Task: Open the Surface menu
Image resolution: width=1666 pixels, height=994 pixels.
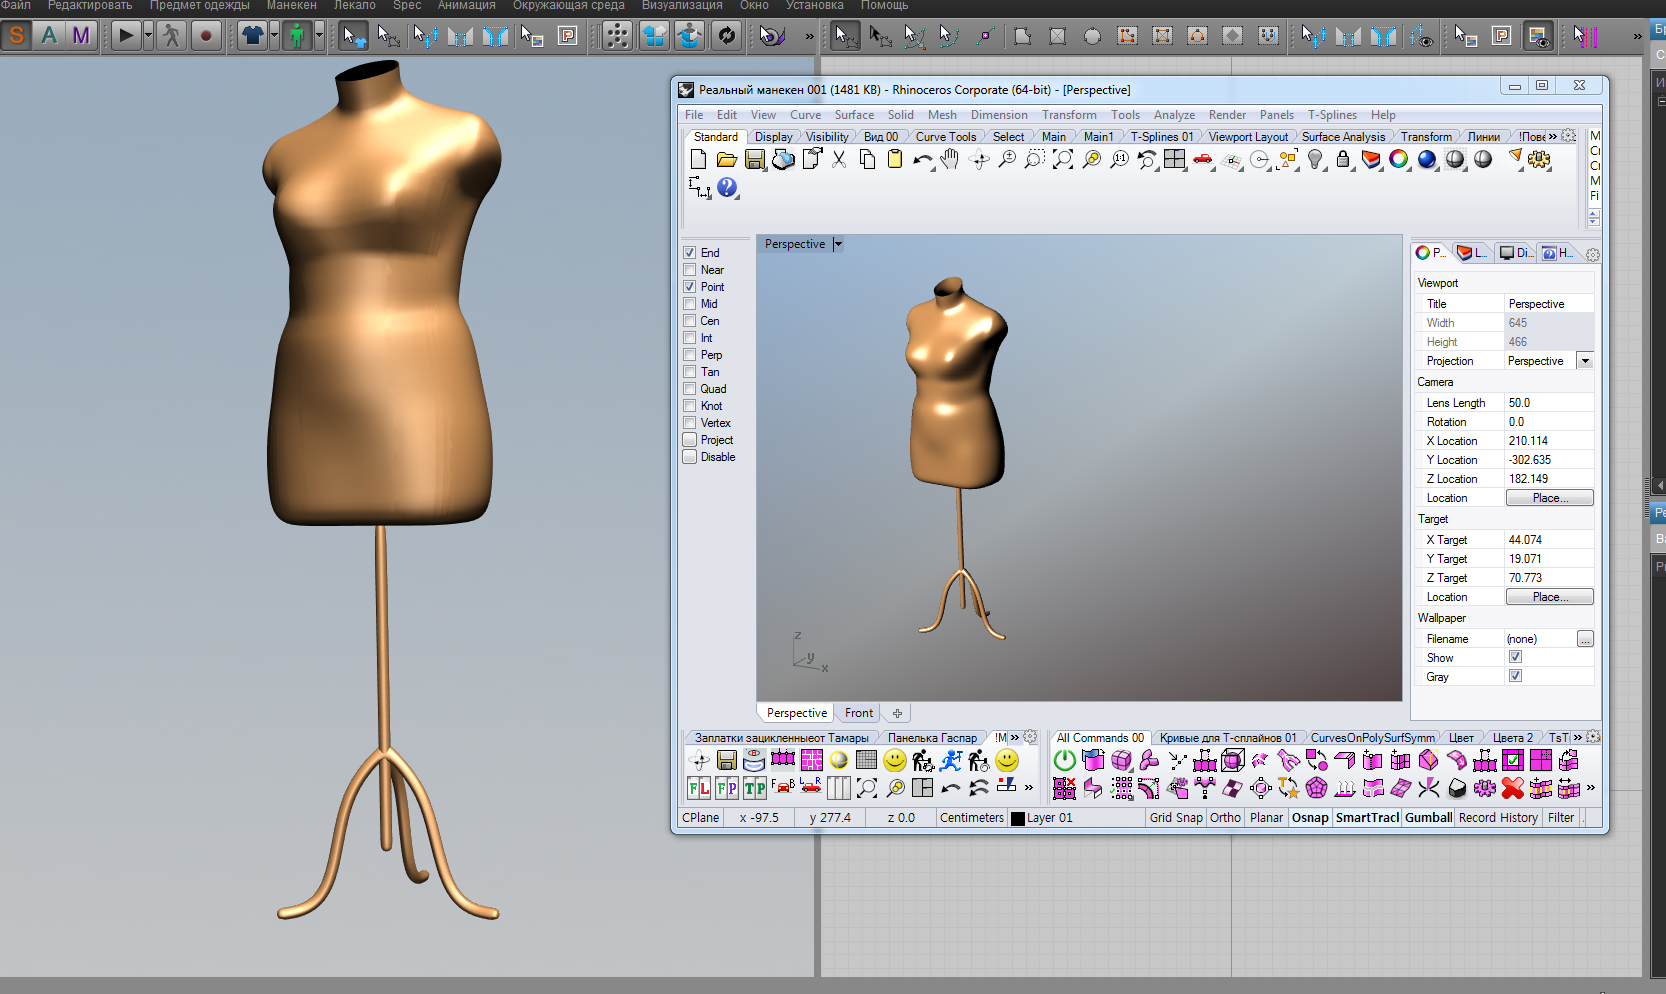Action: coord(854,115)
